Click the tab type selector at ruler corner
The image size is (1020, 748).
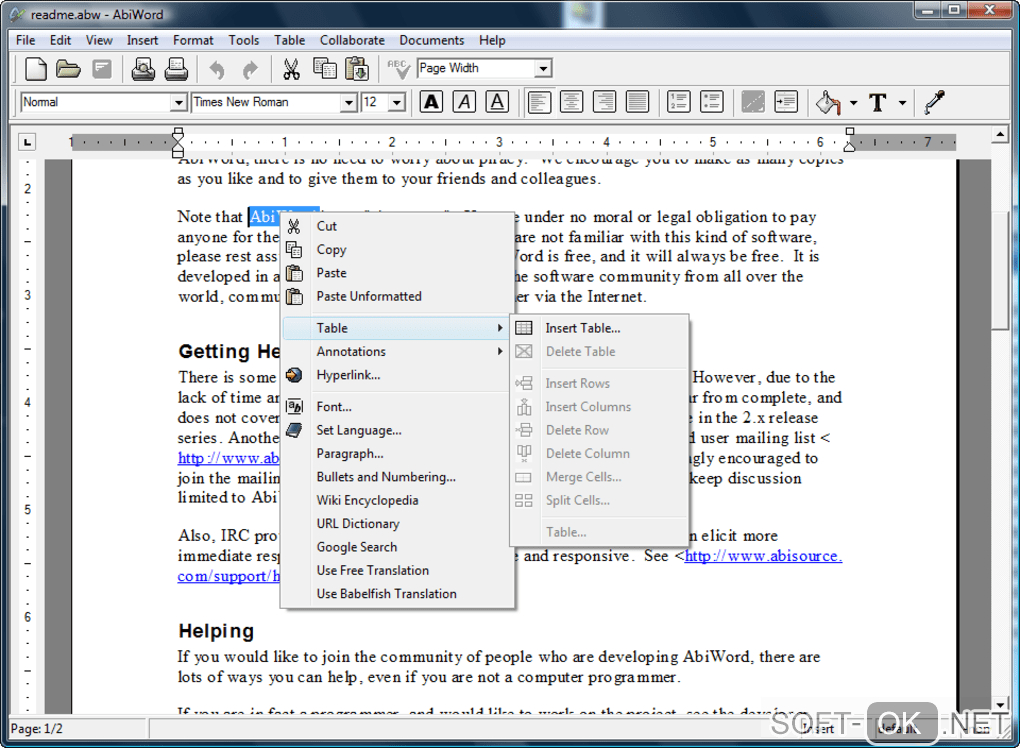point(26,142)
